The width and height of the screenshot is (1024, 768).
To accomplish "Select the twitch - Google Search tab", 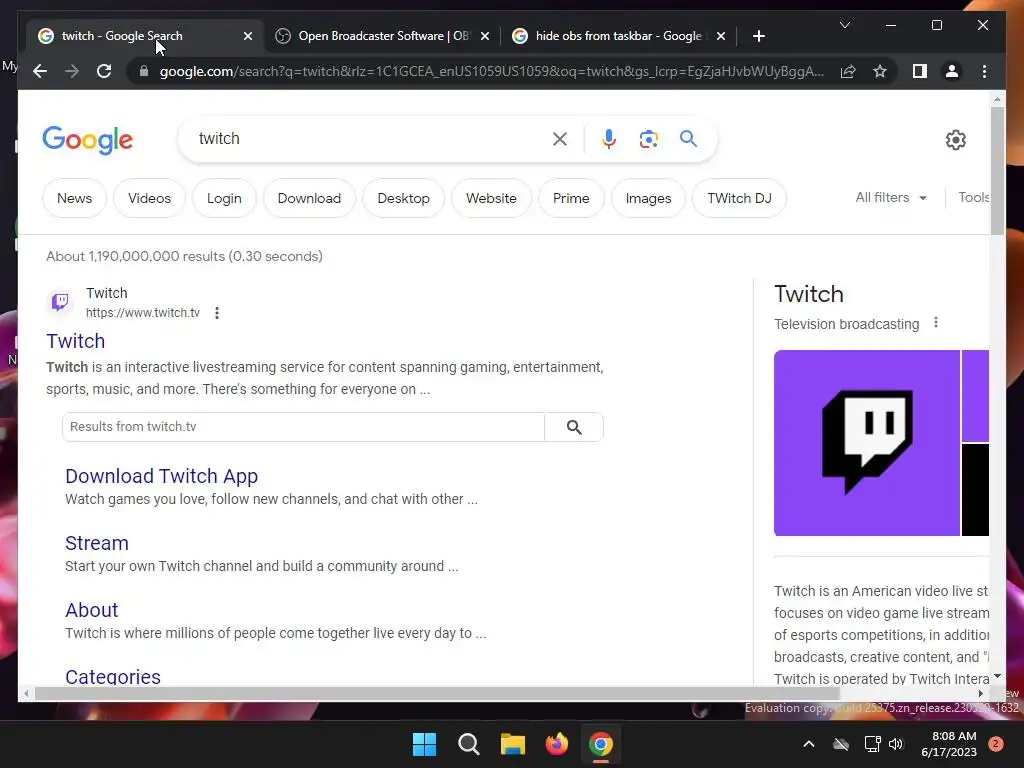I will [x=144, y=36].
